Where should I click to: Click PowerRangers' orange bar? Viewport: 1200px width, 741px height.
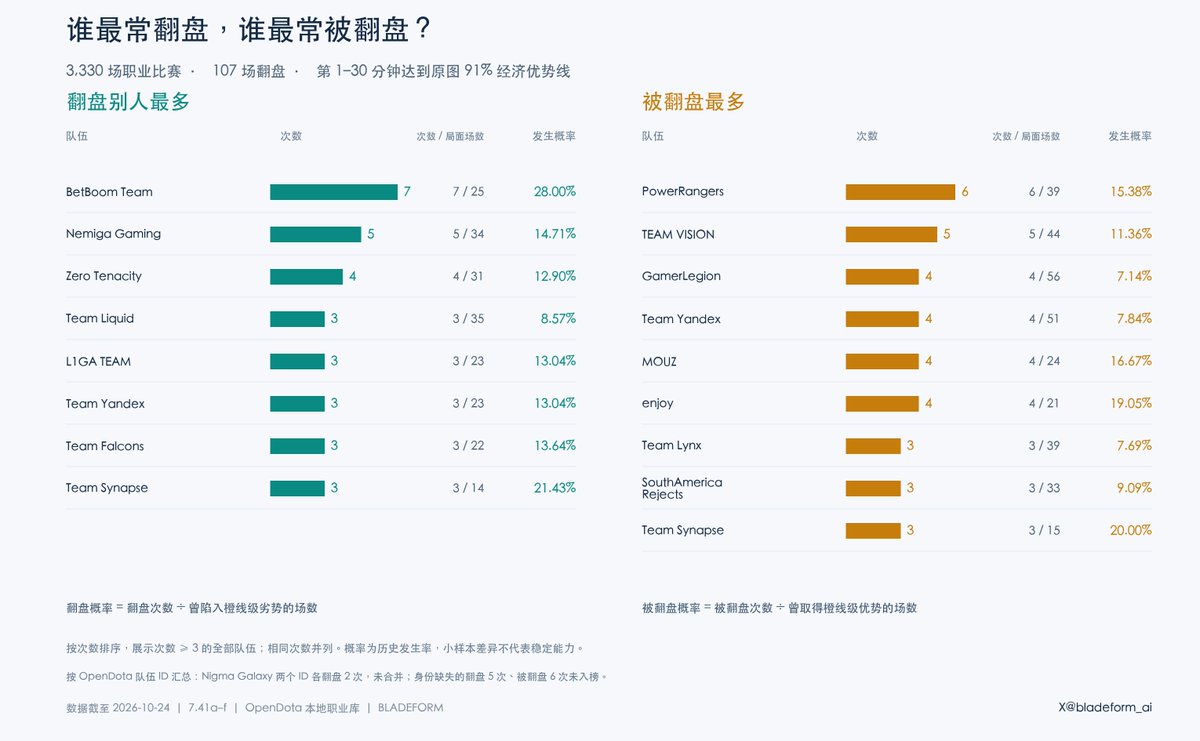click(x=900, y=192)
